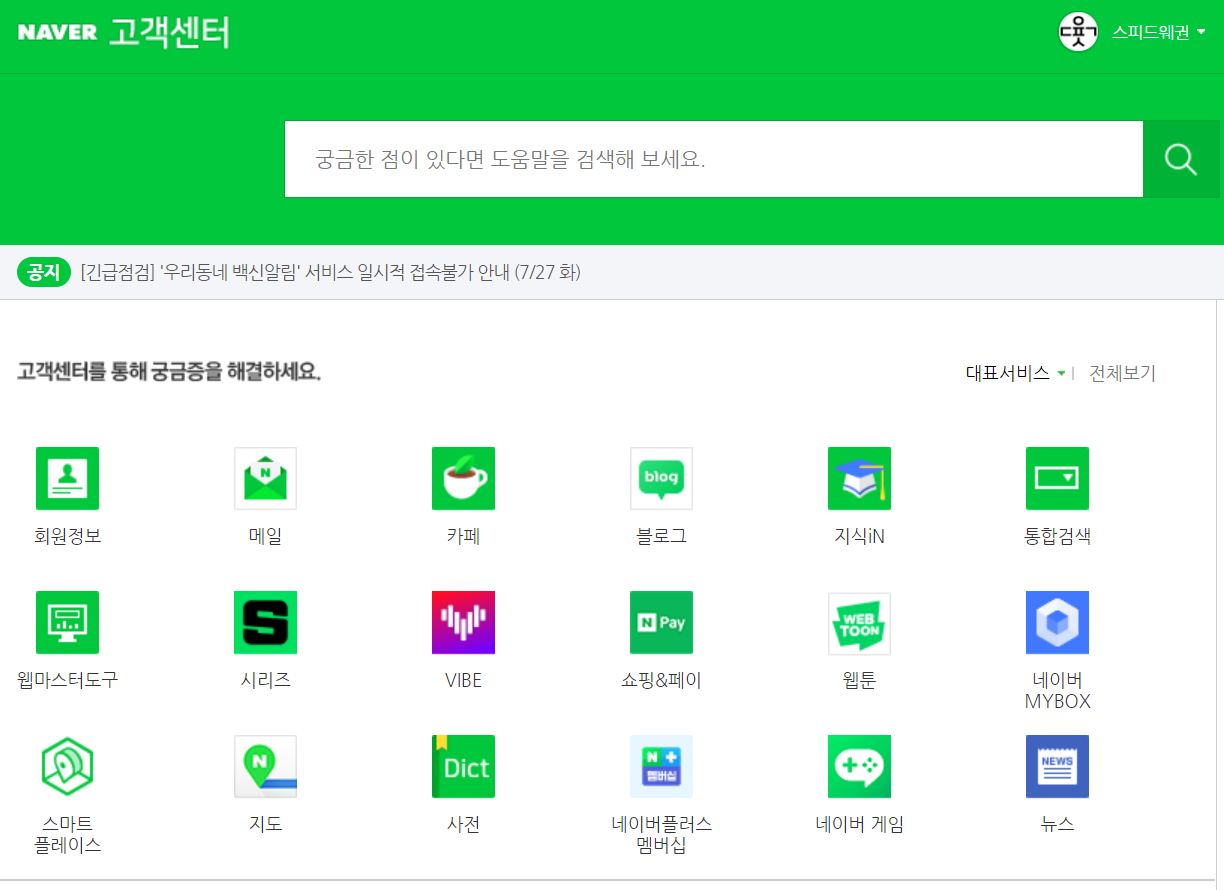1224x890 pixels.
Task: Open the 대표서비스 dropdown filter
Action: (1015, 373)
